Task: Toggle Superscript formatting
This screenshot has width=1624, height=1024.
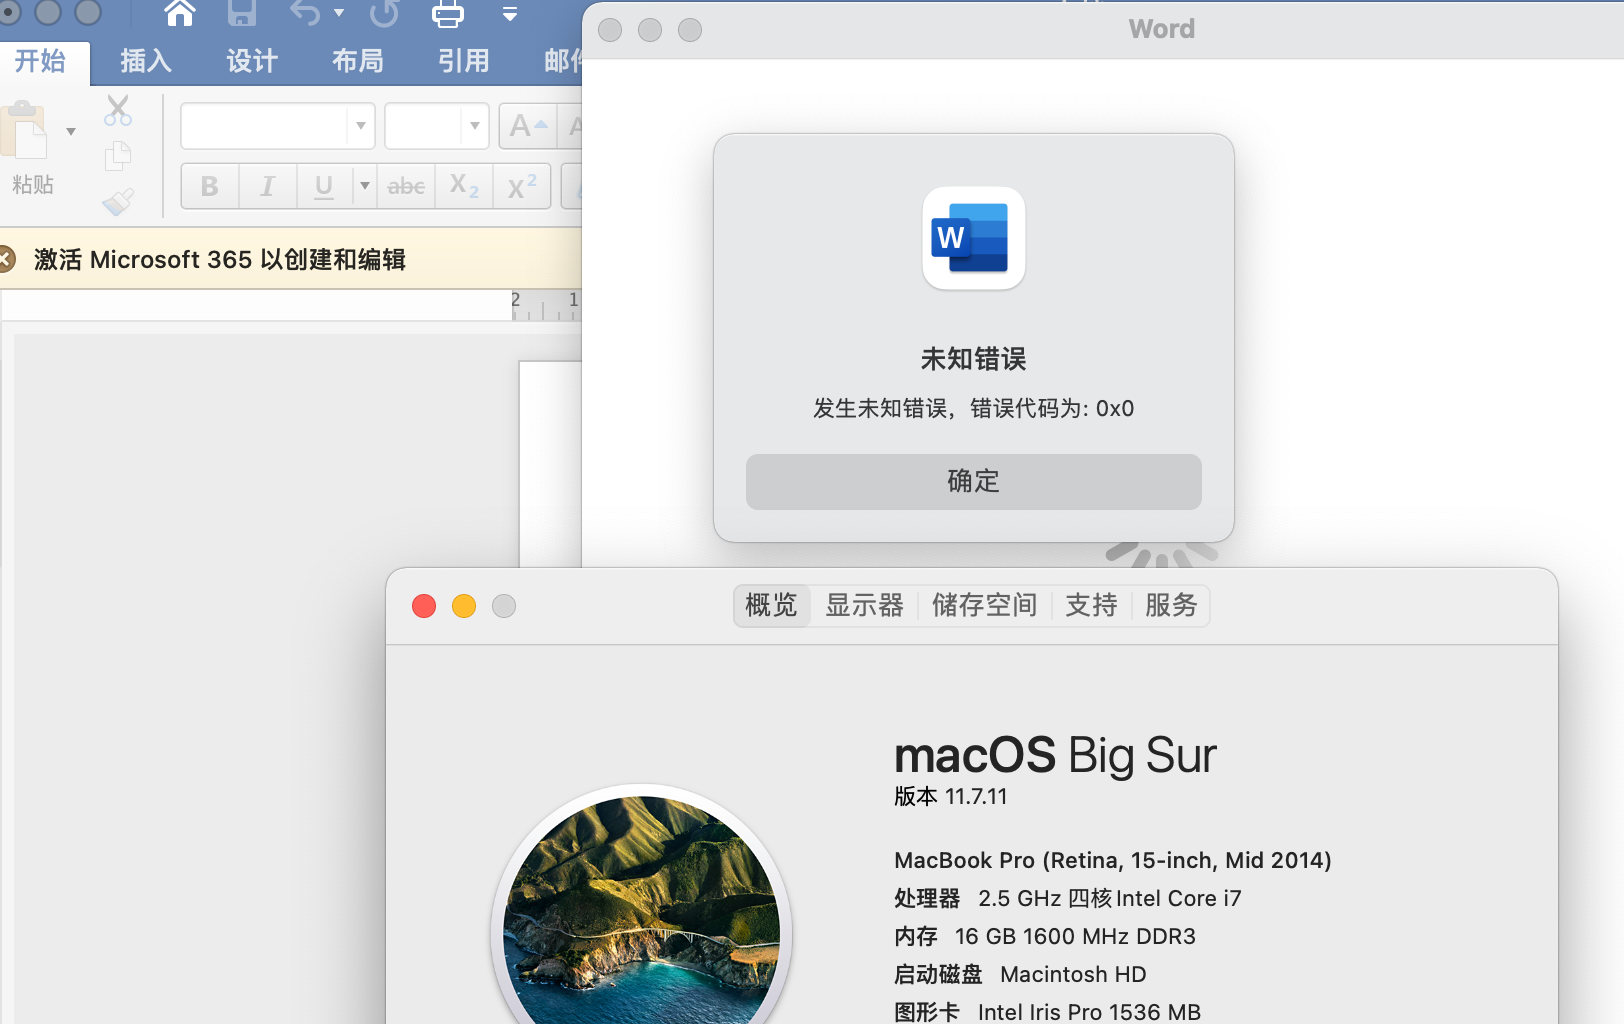Action: 522,186
